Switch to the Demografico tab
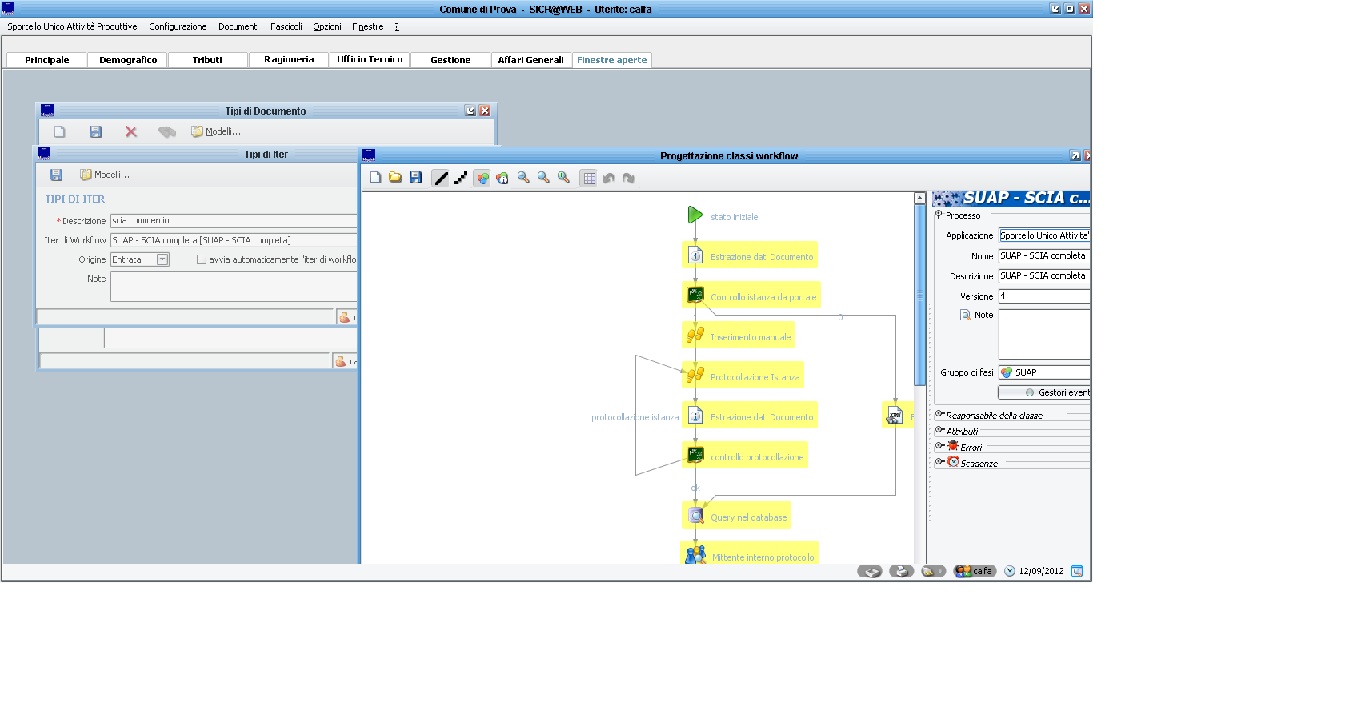The image size is (1366, 728). [x=128, y=60]
